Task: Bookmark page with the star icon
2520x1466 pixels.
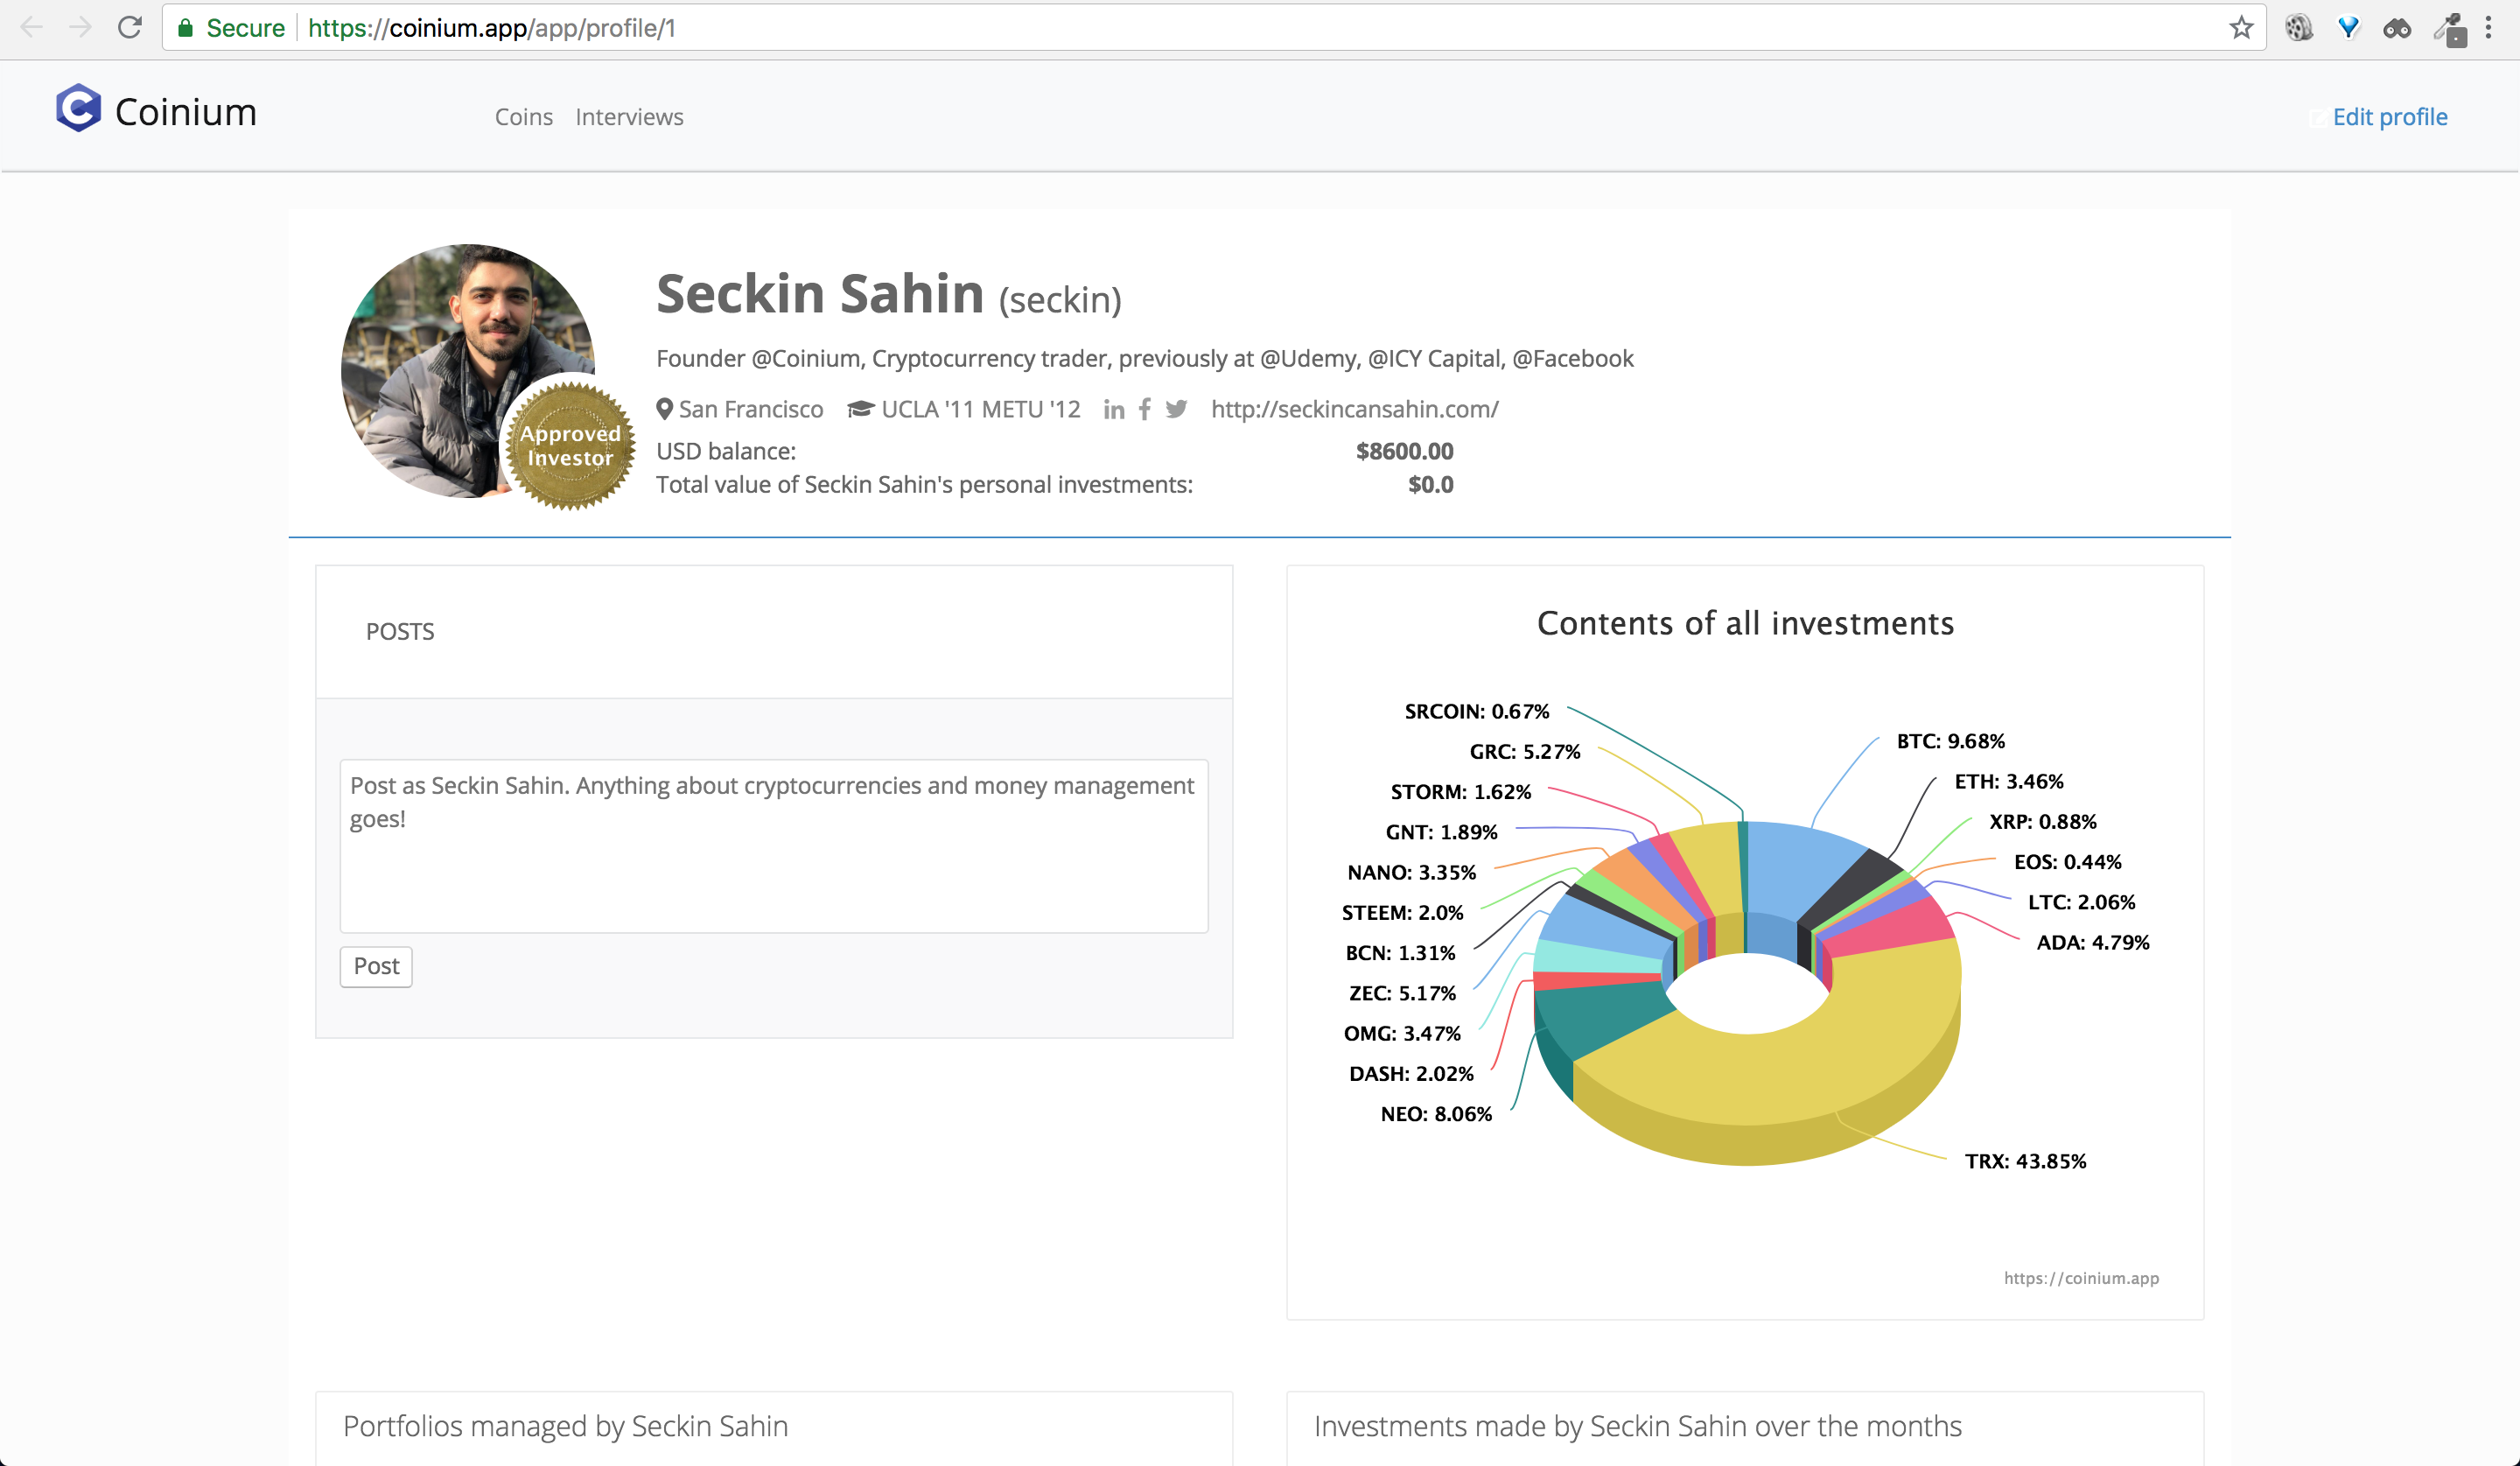Action: point(2240,28)
